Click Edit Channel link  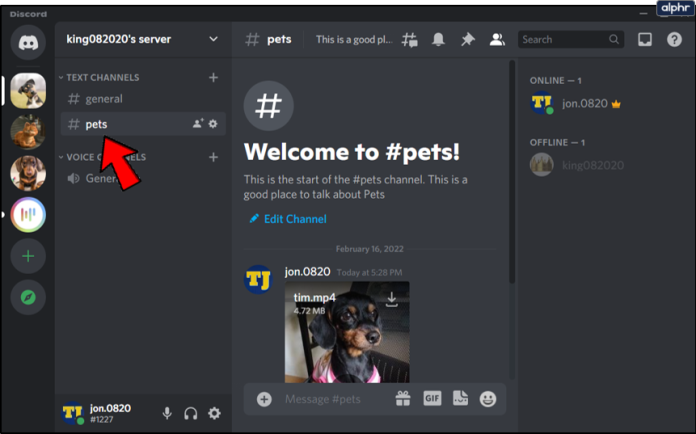(288, 219)
